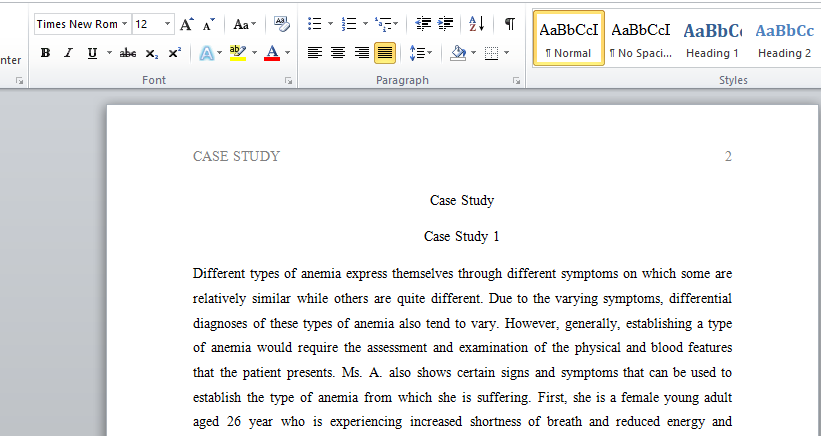Image resolution: width=821 pixels, height=436 pixels.
Task: Open the Line Spacing options
Action: tap(420, 53)
